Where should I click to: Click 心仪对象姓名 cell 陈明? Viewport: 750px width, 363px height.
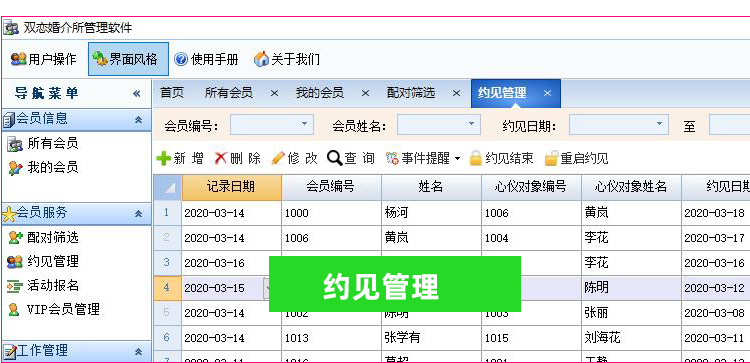631,287
